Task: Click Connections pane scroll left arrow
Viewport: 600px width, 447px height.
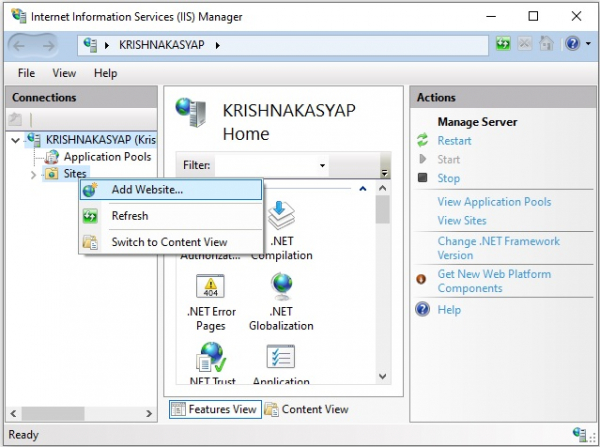Action: [13, 413]
